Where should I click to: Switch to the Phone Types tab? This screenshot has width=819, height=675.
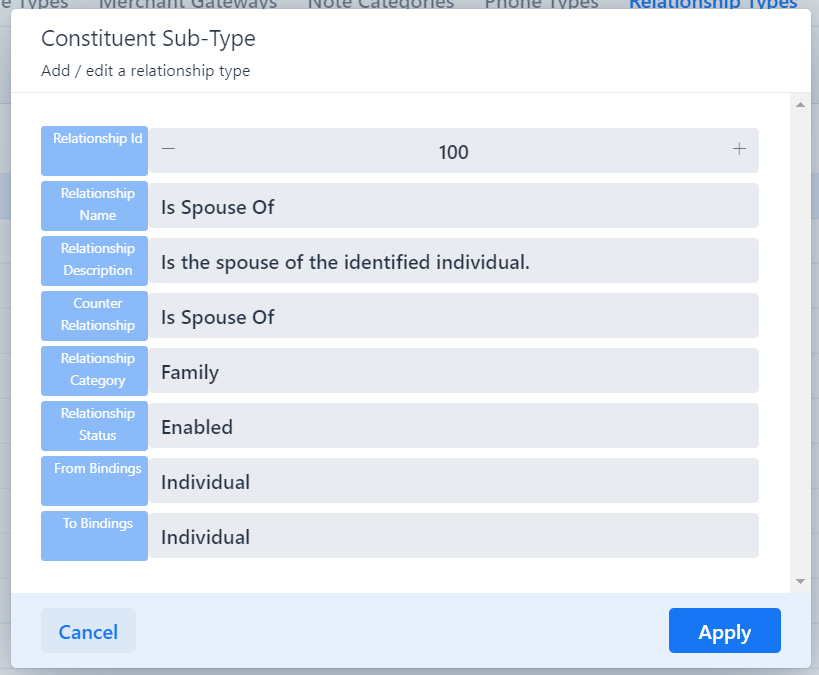[x=541, y=4]
